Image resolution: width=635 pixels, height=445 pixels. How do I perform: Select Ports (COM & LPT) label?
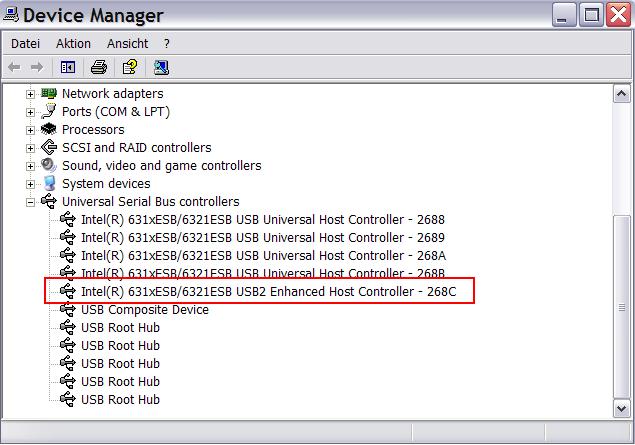click(x=116, y=111)
